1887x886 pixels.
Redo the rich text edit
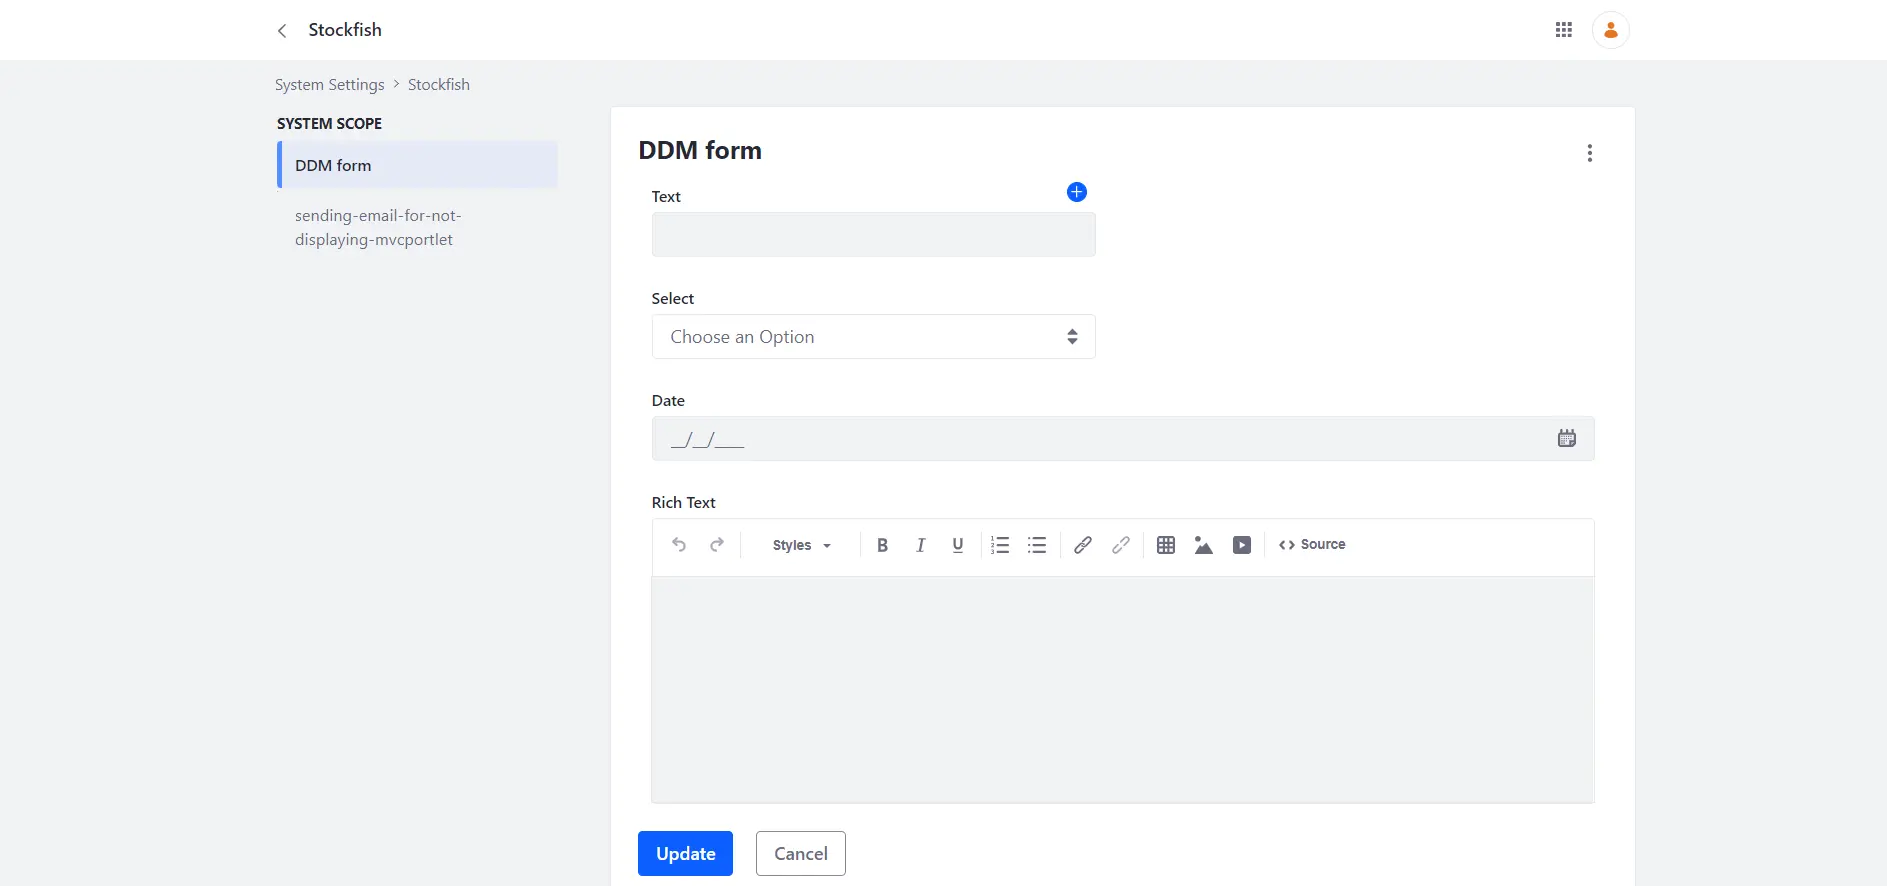717,545
